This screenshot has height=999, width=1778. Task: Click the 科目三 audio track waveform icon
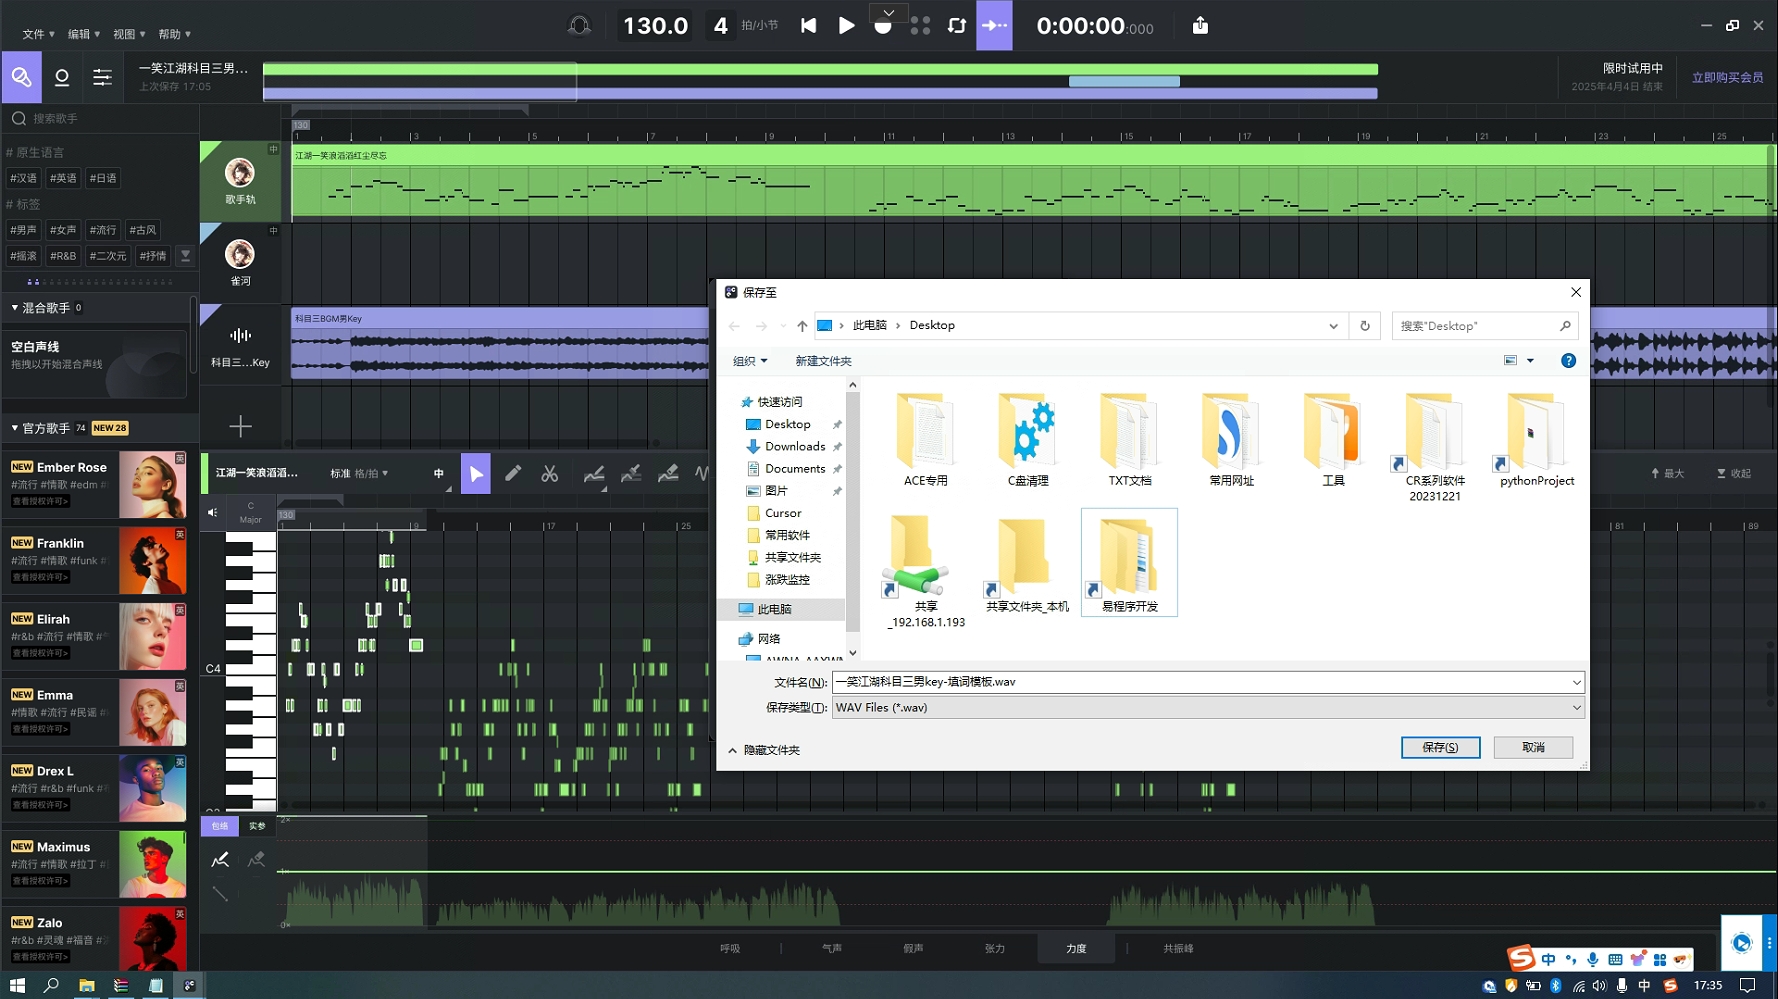(x=240, y=336)
